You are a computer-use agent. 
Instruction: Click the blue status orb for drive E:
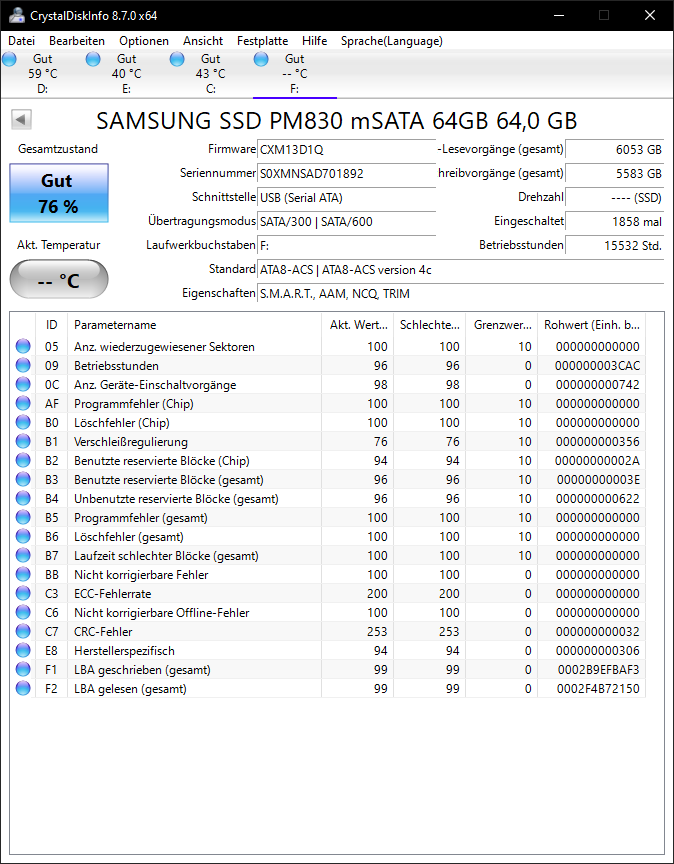pyautogui.click(x=93, y=59)
